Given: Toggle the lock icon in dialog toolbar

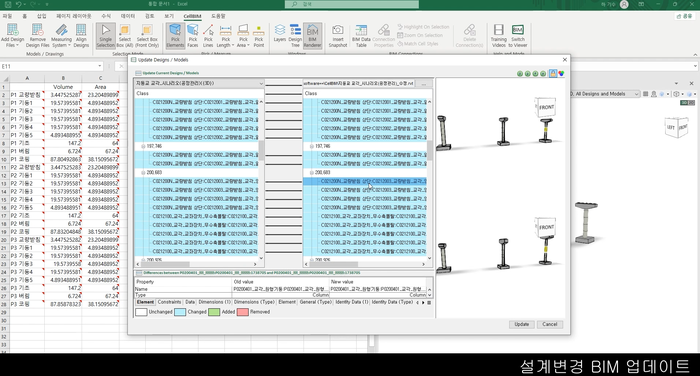Looking at the screenshot, I should tap(553, 73).
